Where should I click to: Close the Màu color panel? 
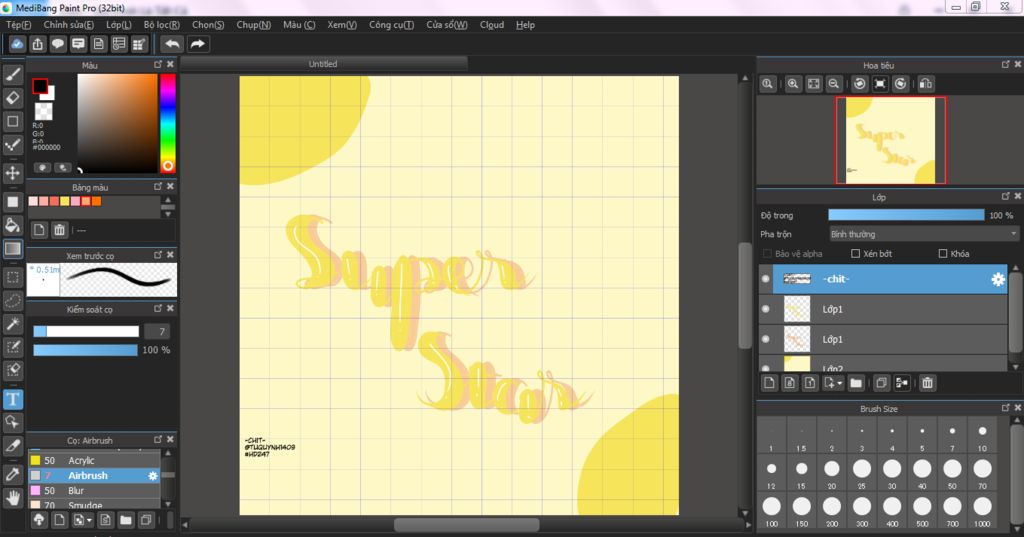pos(170,64)
